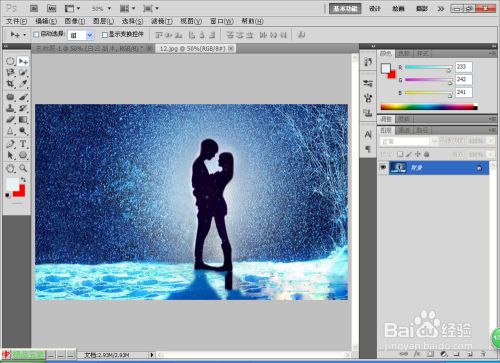Image resolution: width=500 pixels, height=363 pixels.
Task: Open the Paragraph panel icon in dock
Action: tap(368, 149)
